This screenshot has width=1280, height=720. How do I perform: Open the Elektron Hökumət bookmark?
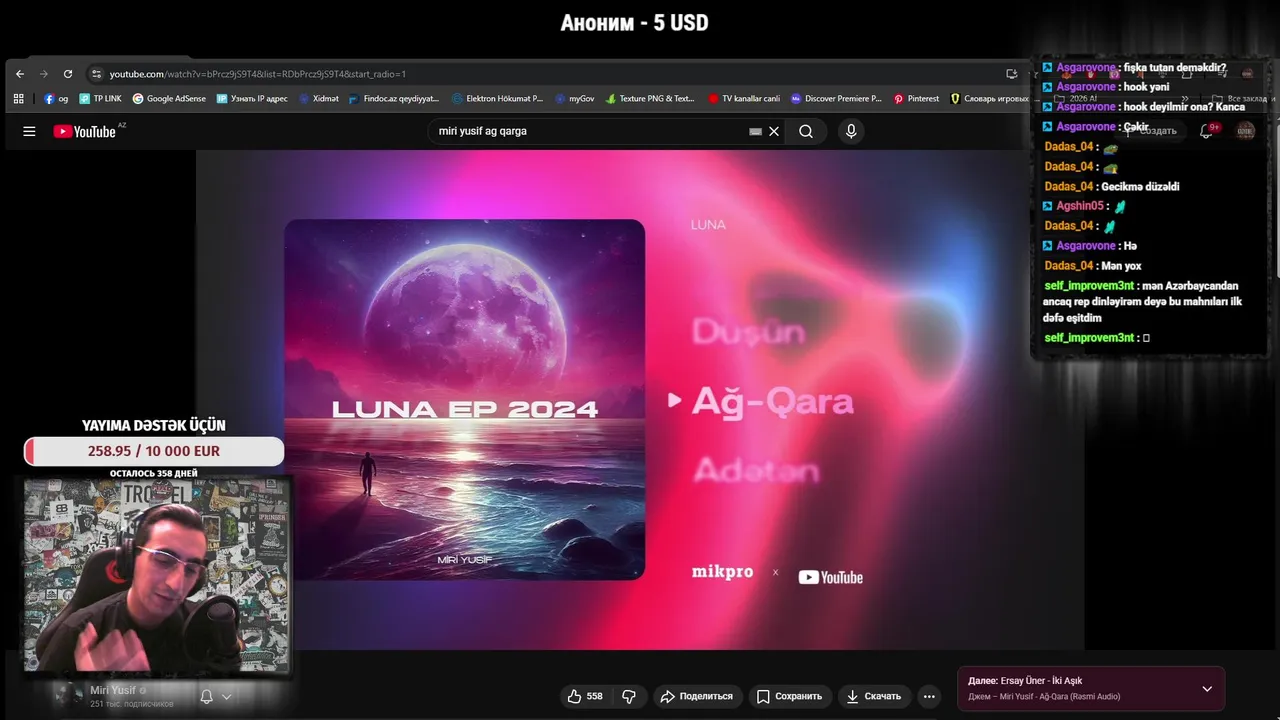coord(497,99)
